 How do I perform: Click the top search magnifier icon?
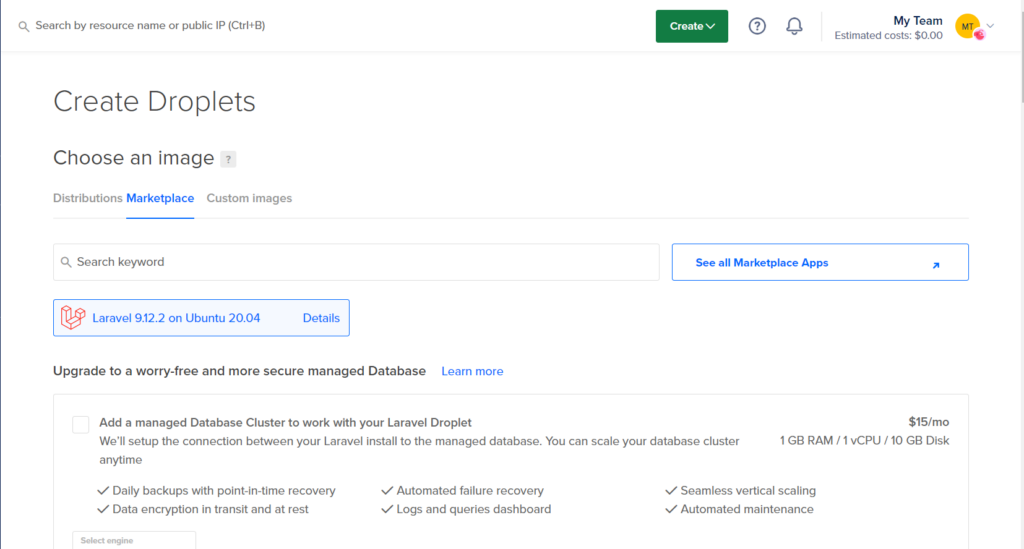24,26
